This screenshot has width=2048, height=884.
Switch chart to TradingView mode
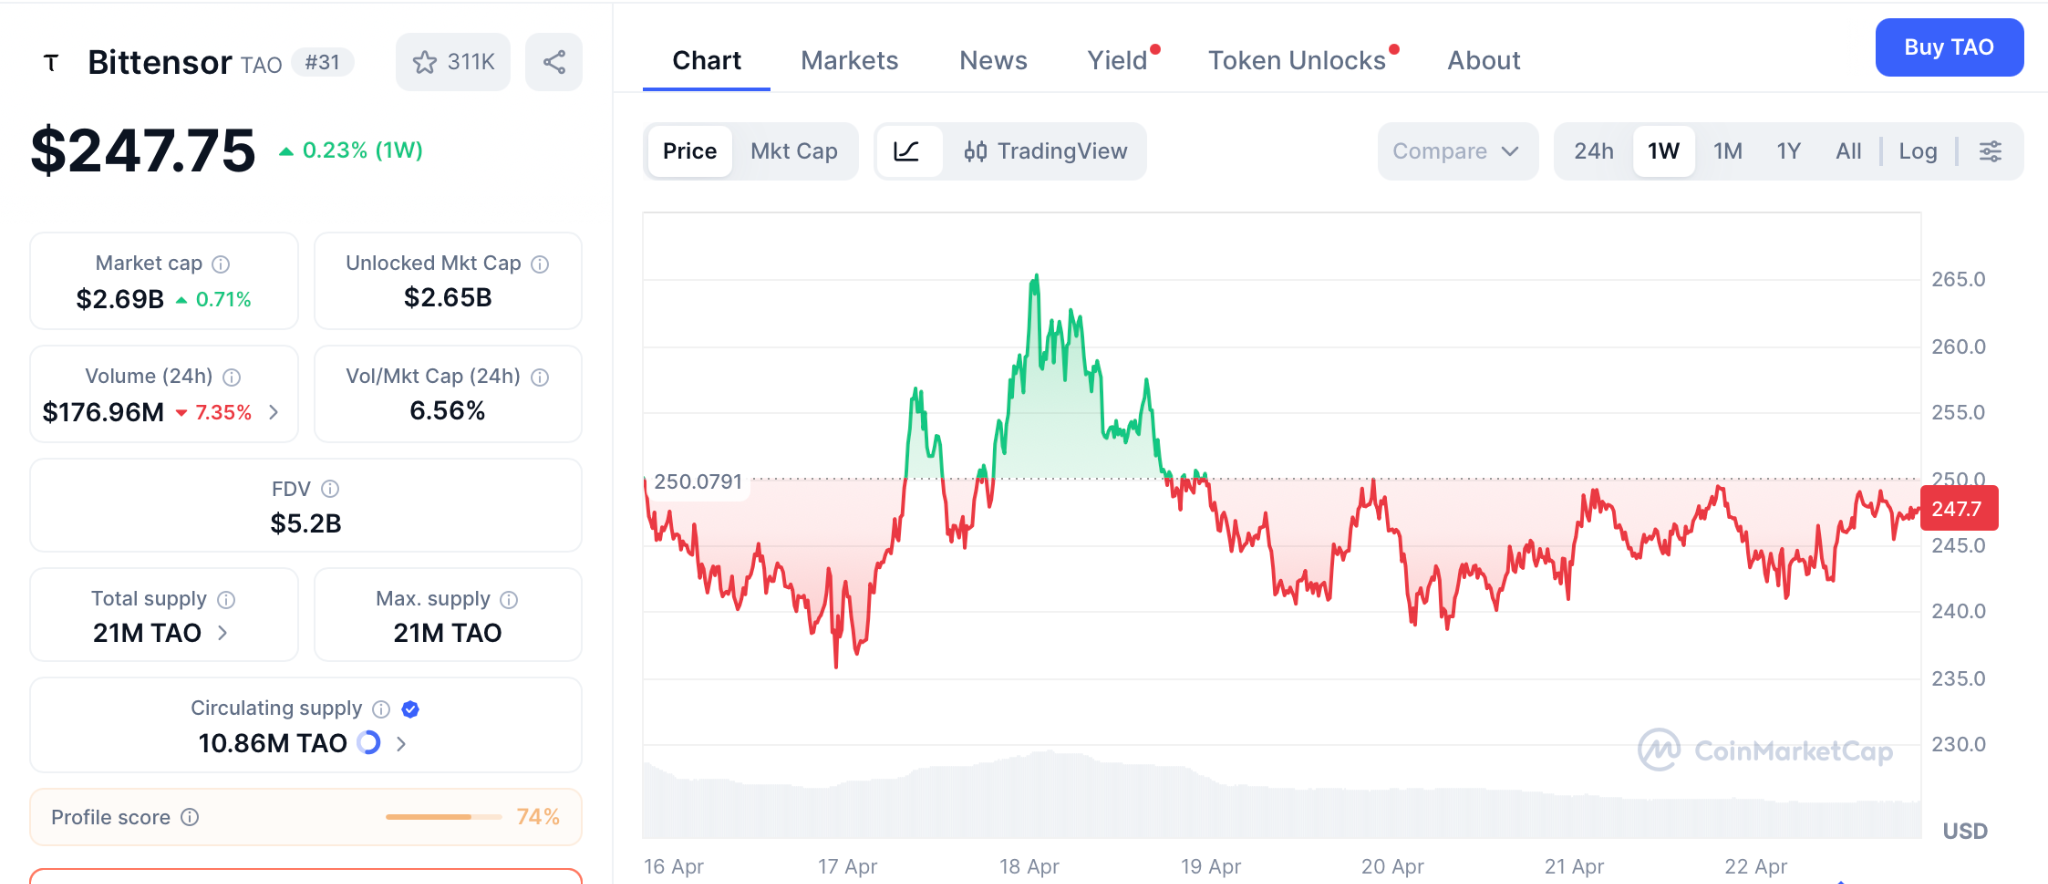tap(1045, 151)
